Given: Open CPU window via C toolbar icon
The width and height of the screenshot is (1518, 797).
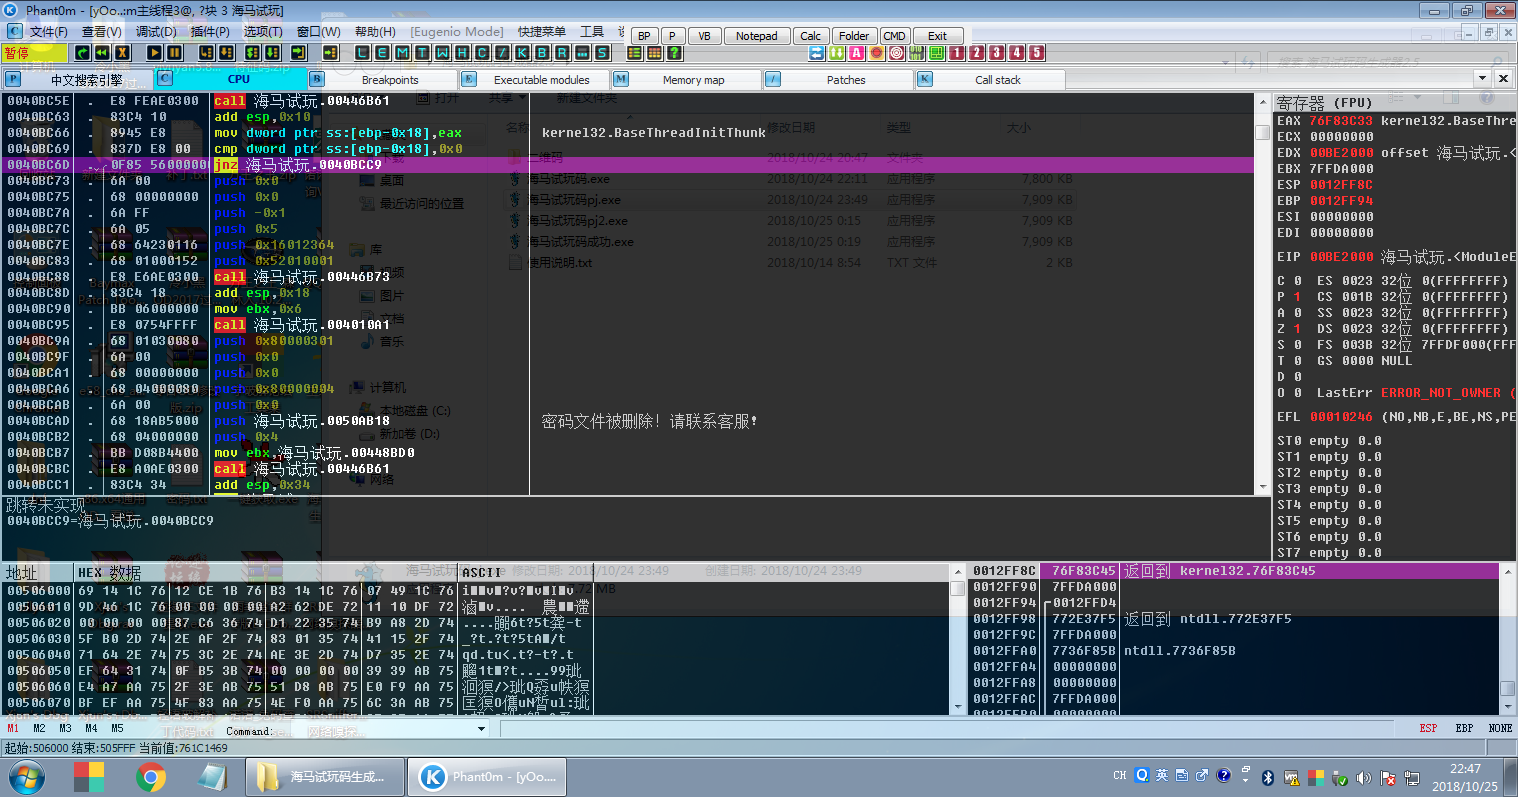Looking at the screenshot, I should coord(482,52).
